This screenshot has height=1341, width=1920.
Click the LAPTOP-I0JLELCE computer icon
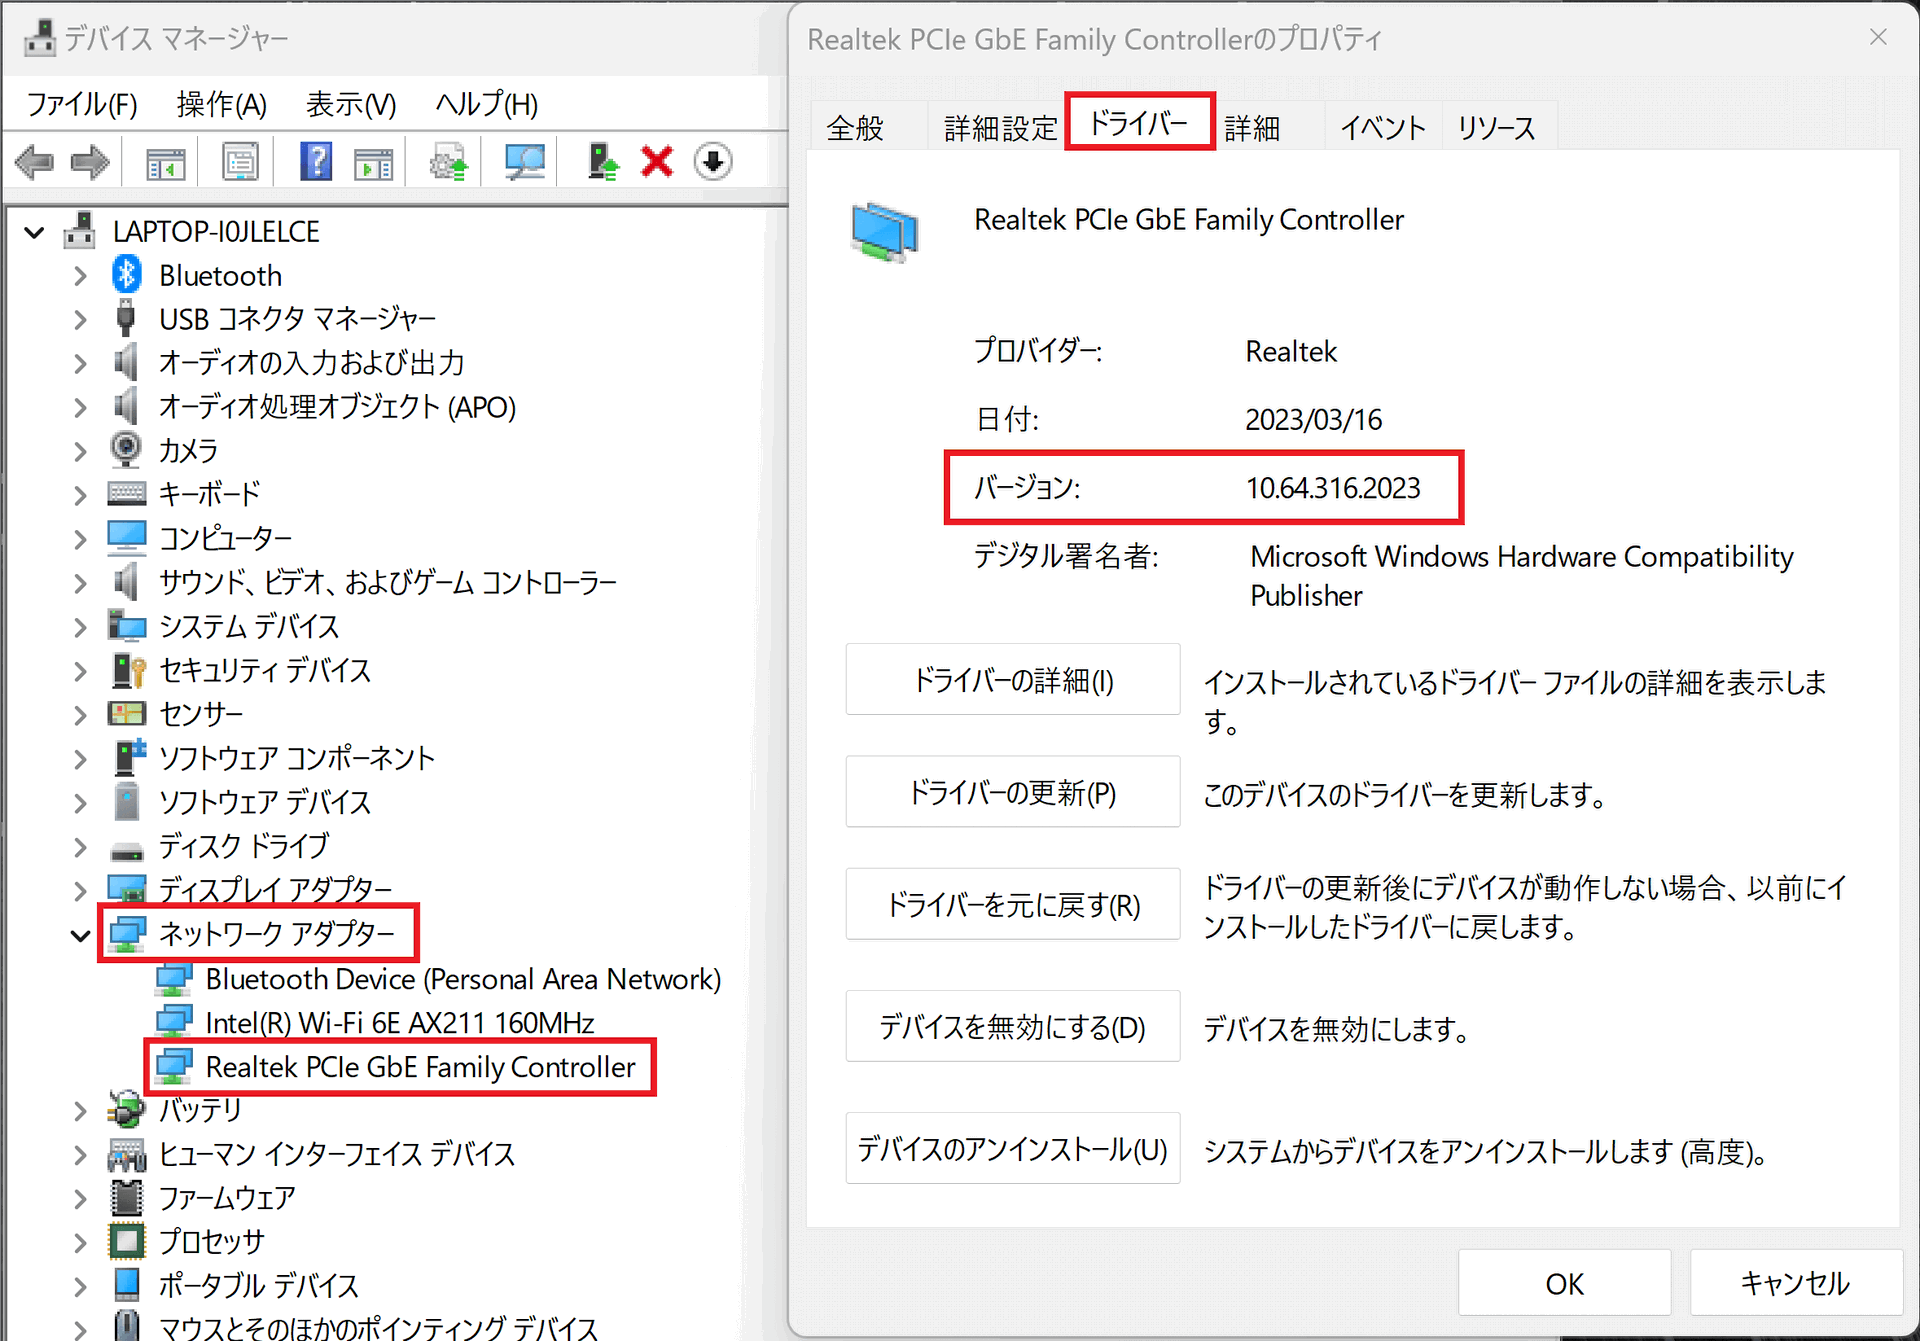click(x=79, y=231)
